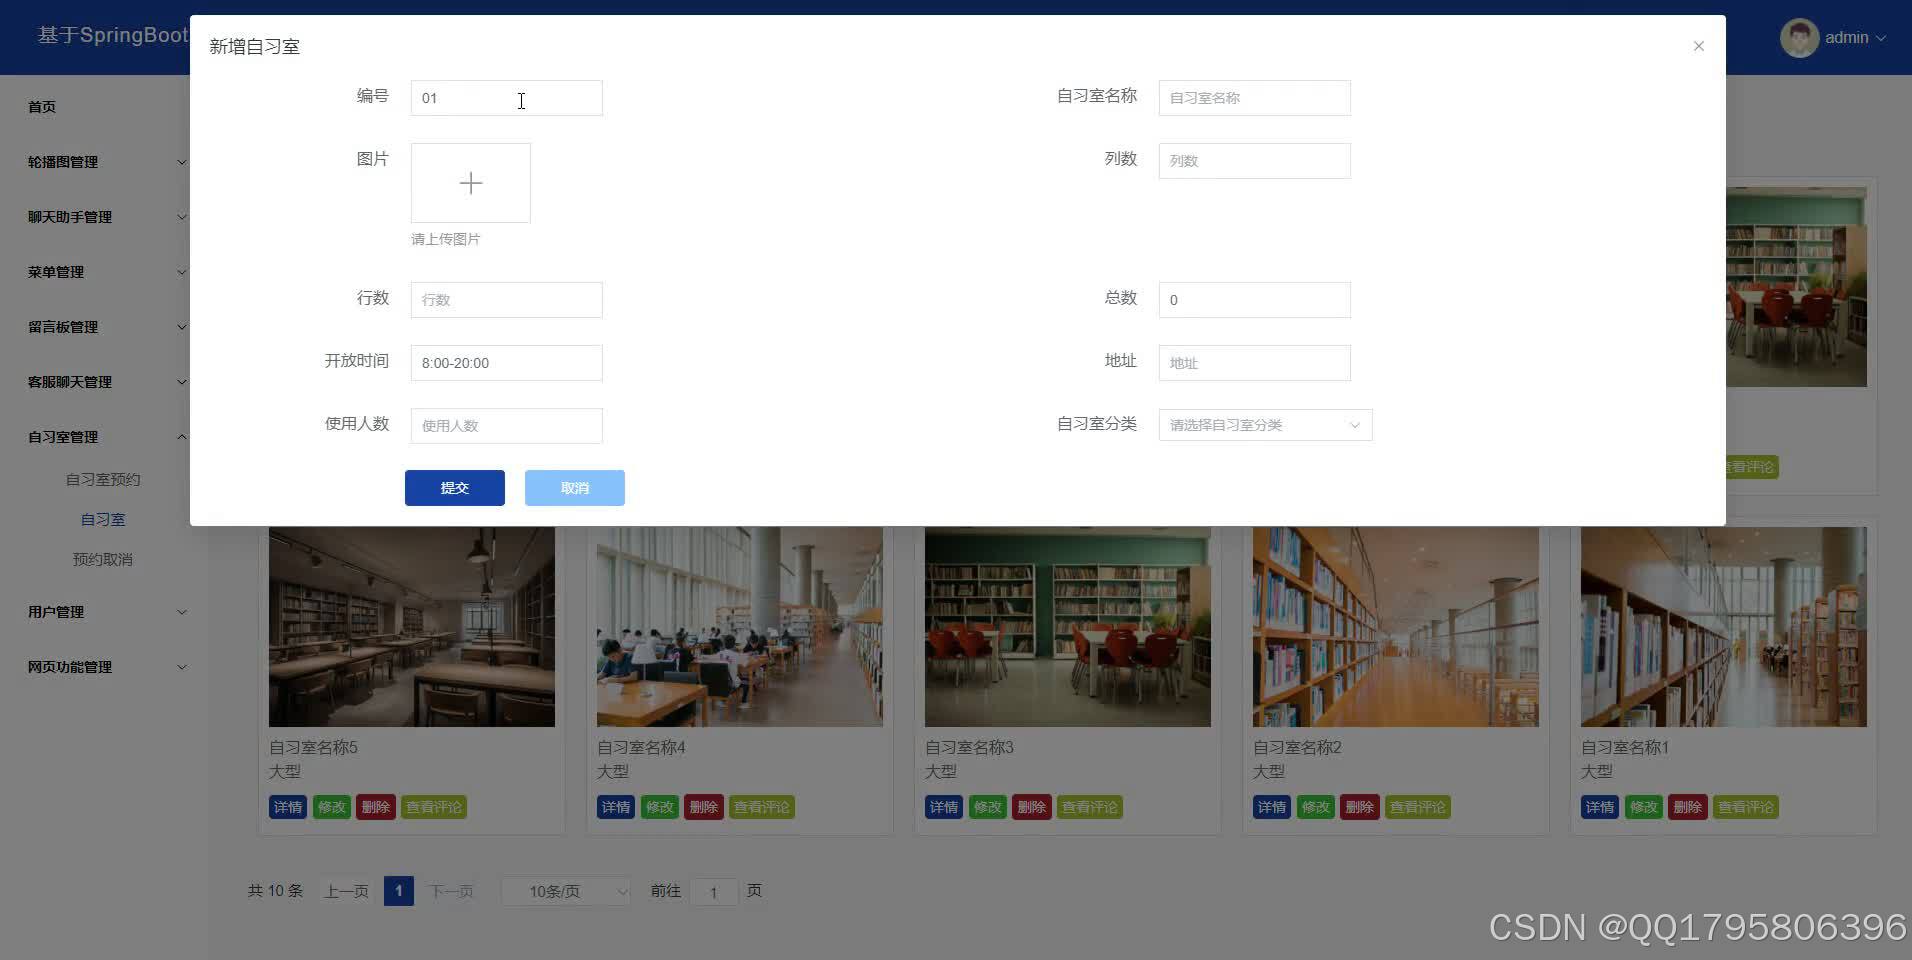This screenshot has width=1912, height=960.
Task: Click the 编号 input field
Action: 506,98
